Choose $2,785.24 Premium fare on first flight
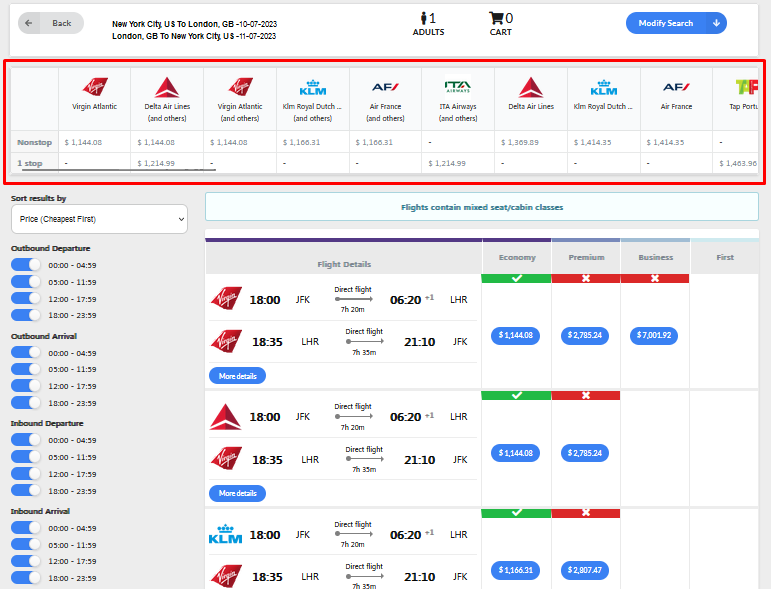771x589 pixels. 585,335
